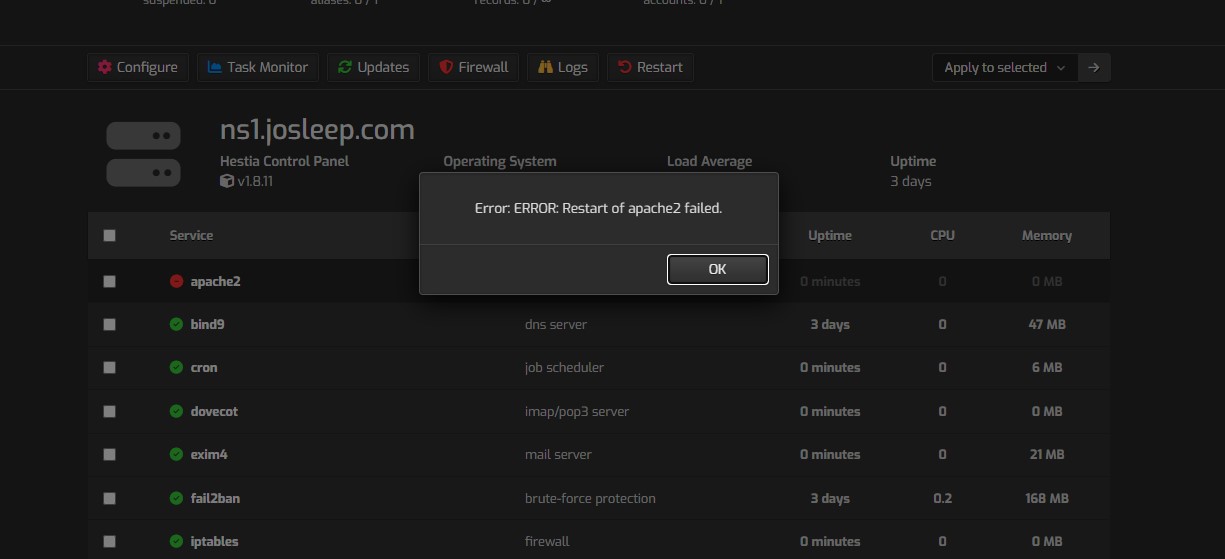Open the Configure server settings
Image resolution: width=1225 pixels, height=559 pixels.
[137, 67]
